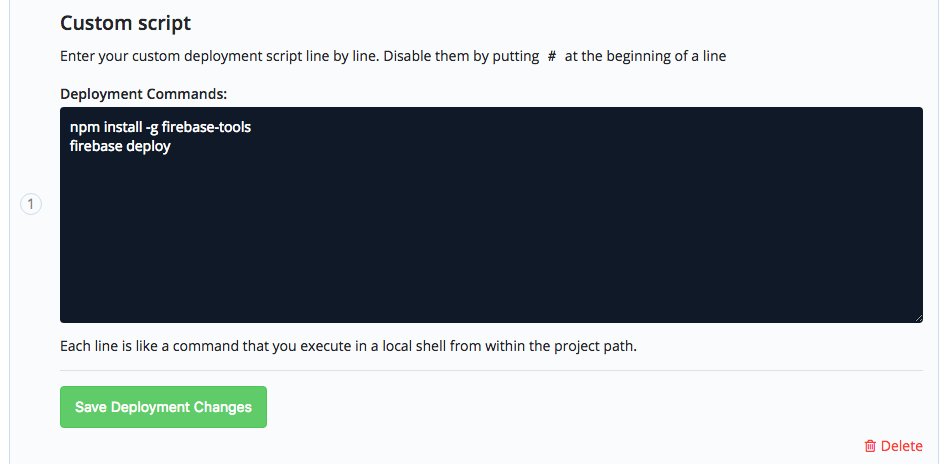Image resolution: width=945 pixels, height=464 pixels.
Task: Click the trash can icon
Action: pos(870,446)
